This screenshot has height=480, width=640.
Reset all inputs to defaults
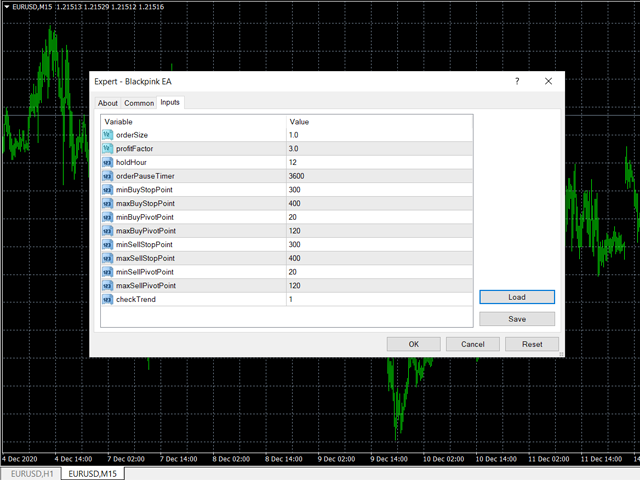pos(532,344)
